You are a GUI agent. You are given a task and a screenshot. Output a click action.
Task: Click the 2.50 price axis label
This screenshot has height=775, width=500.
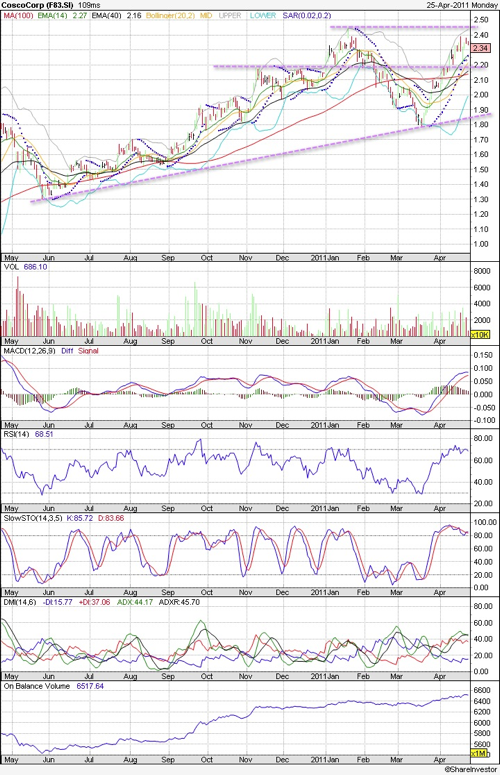click(x=481, y=20)
